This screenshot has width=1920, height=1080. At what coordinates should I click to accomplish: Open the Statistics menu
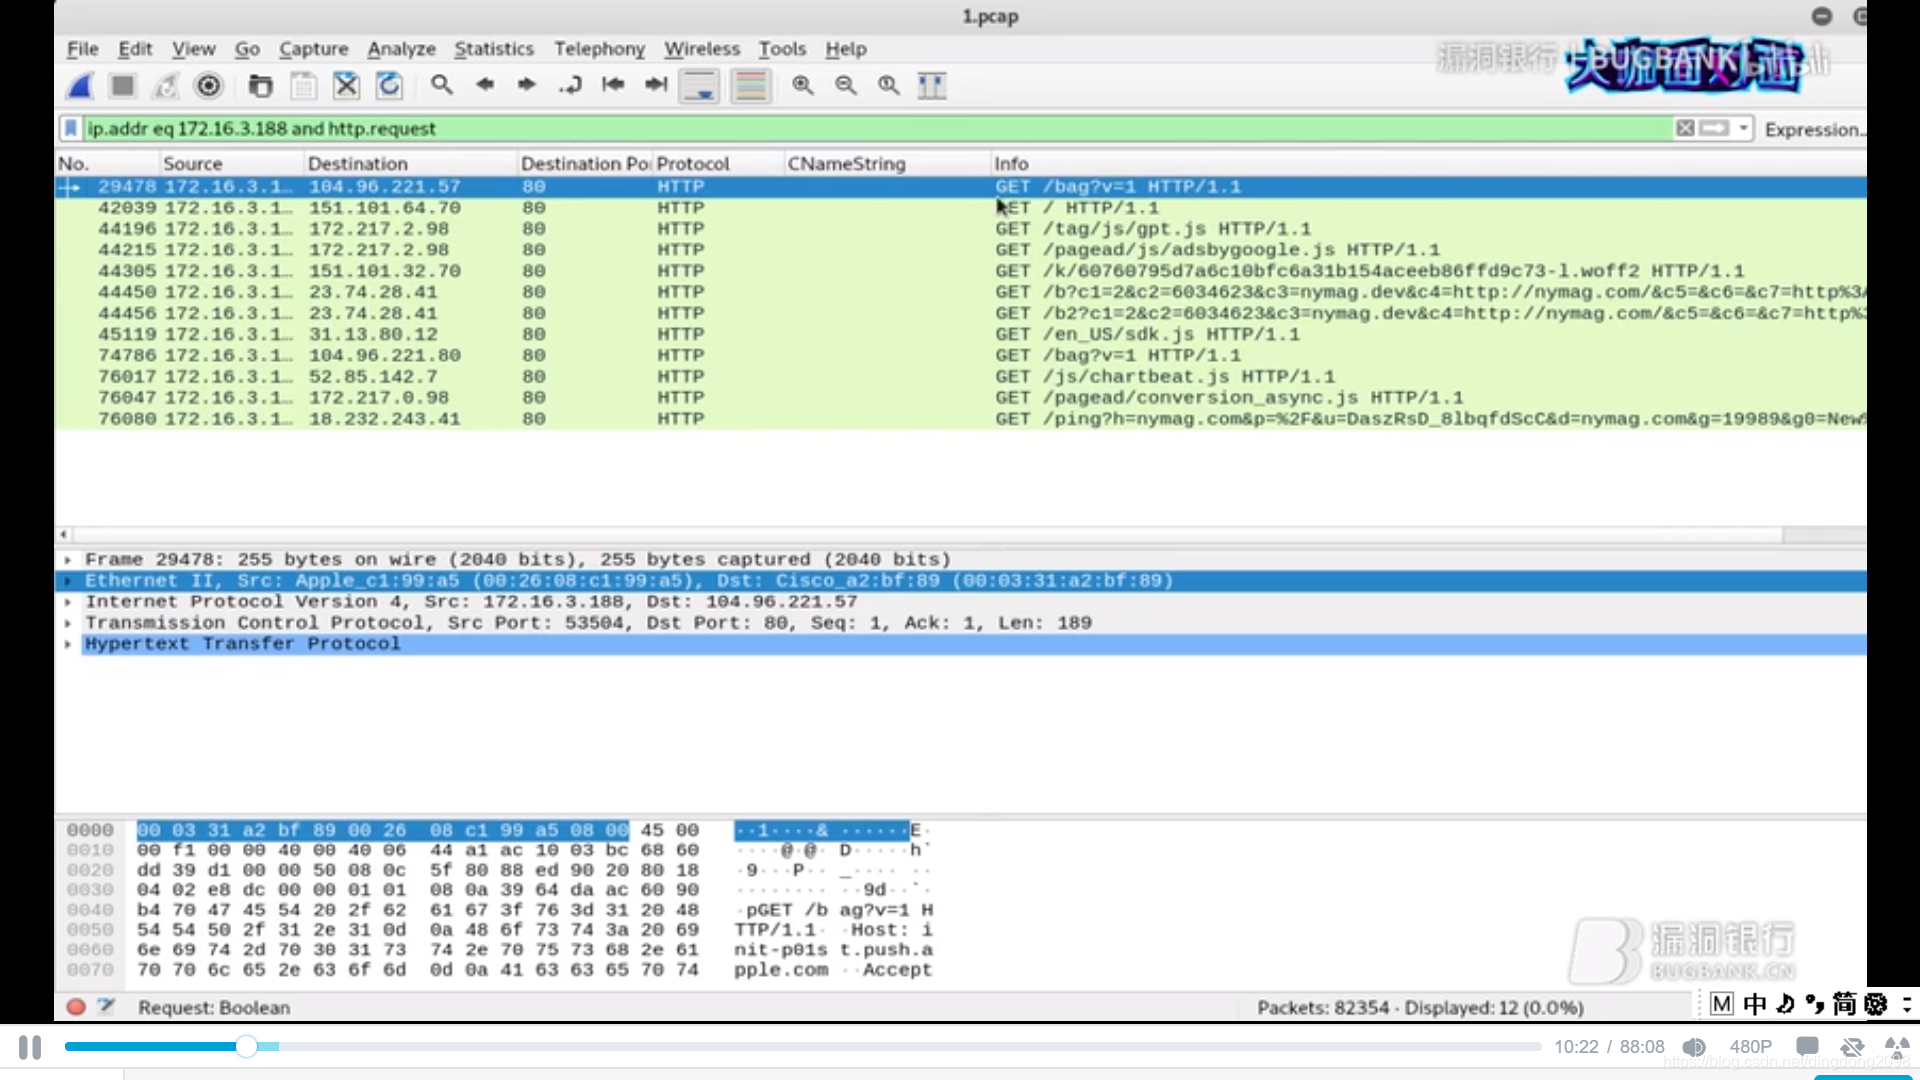tap(494, 49)
